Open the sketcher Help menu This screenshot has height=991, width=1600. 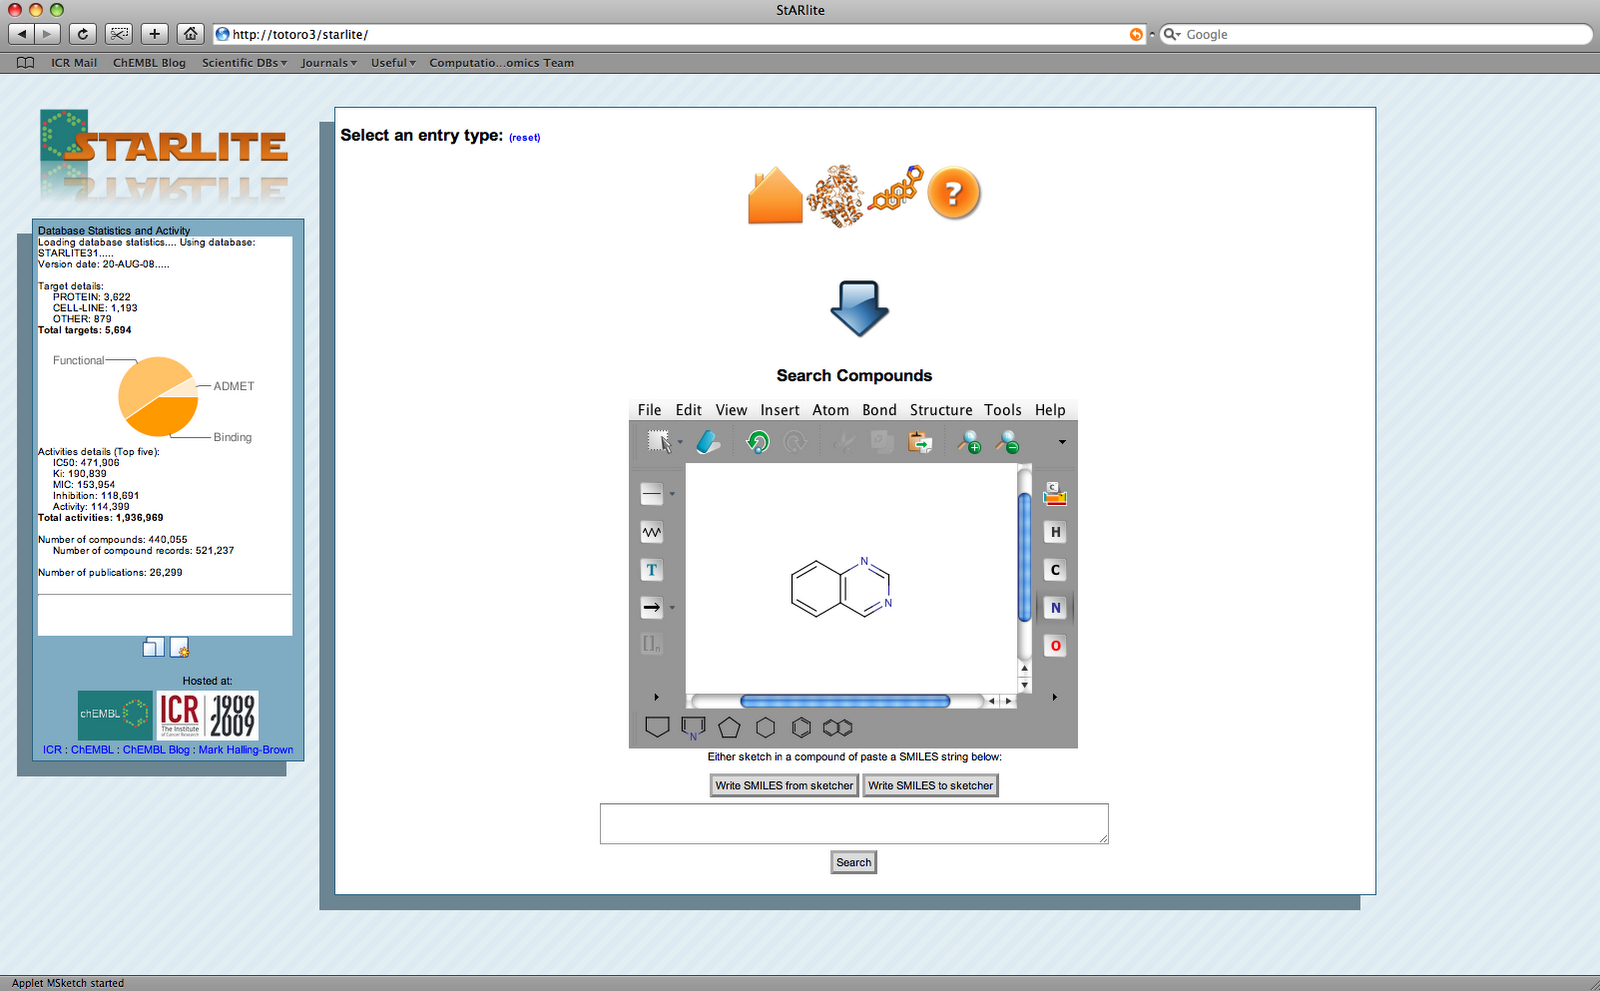[1050, 410]
